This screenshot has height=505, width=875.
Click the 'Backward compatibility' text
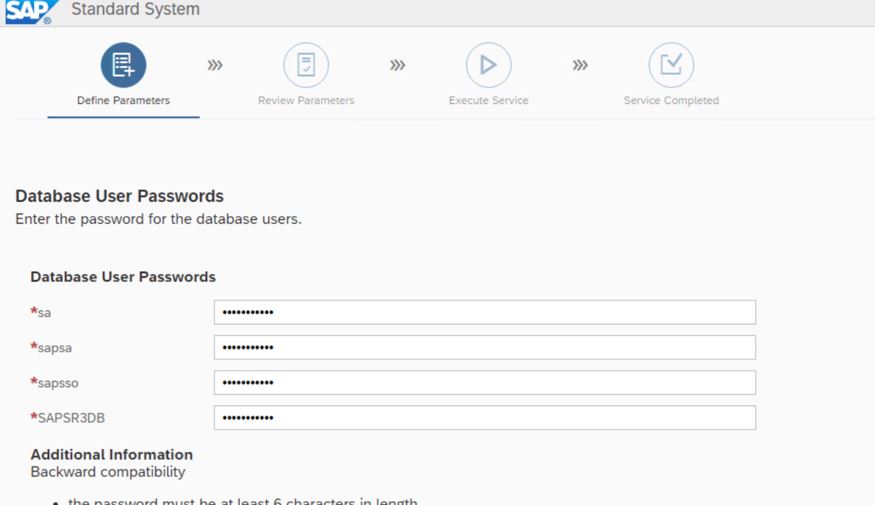[108, 472]
